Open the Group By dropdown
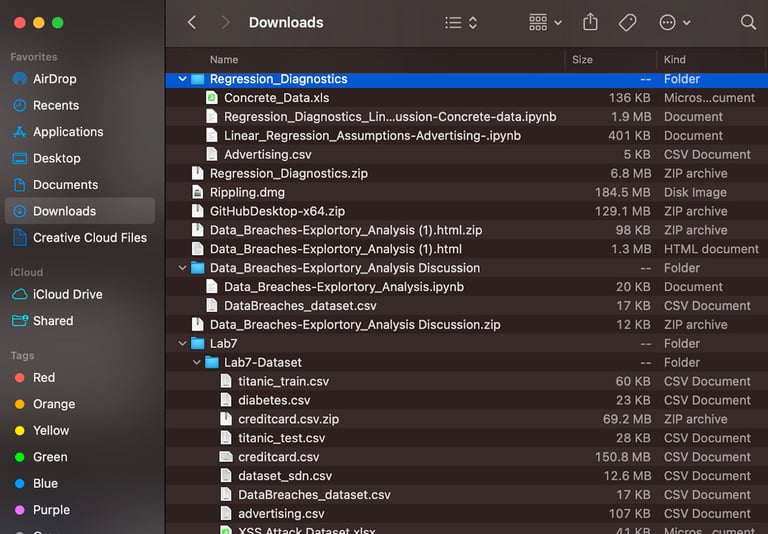 click(545, 22)
